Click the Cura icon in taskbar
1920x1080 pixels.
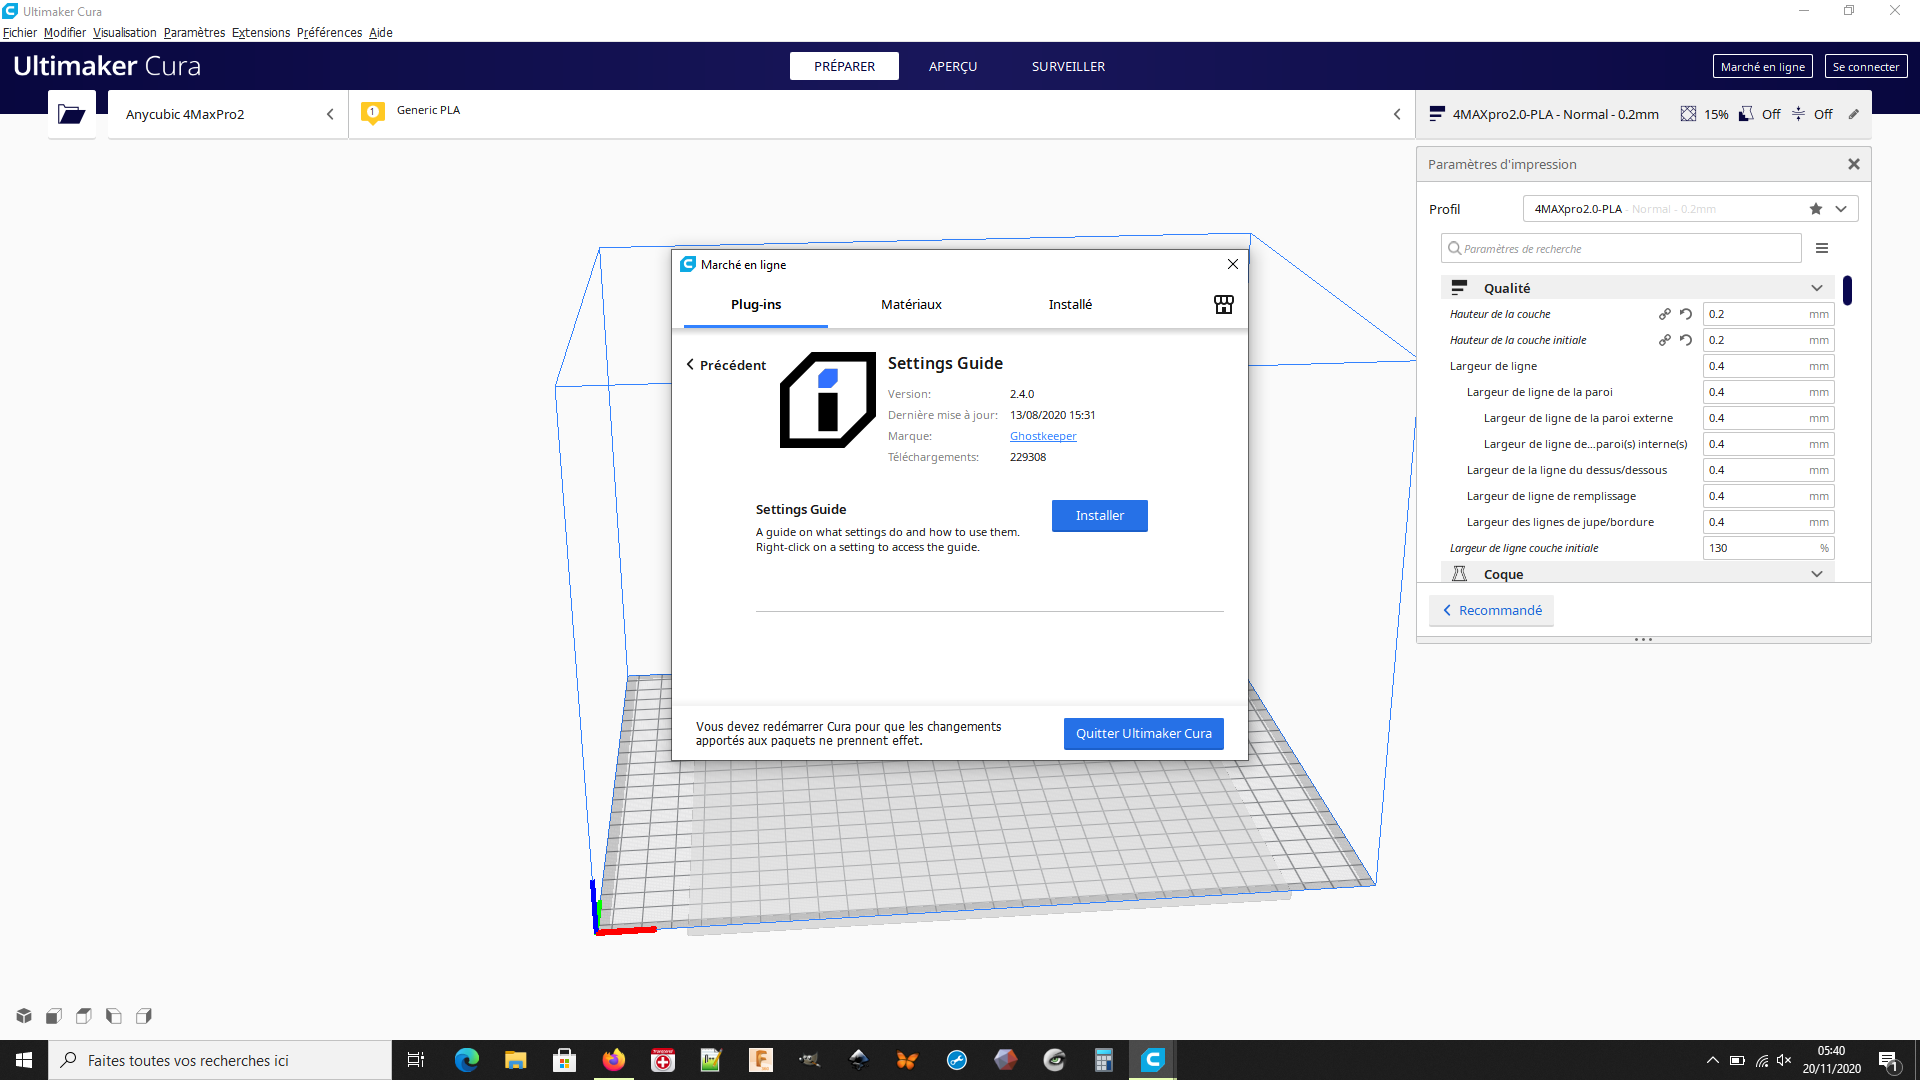pyautogui.click(x=1153, y=1060)
